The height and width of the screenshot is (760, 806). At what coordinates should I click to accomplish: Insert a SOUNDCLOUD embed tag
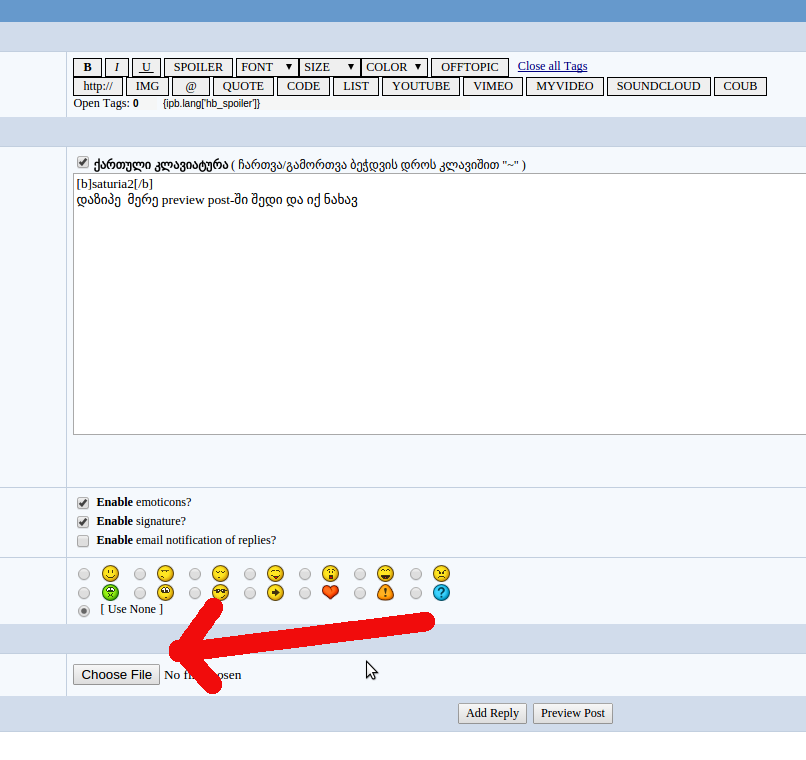658,86
